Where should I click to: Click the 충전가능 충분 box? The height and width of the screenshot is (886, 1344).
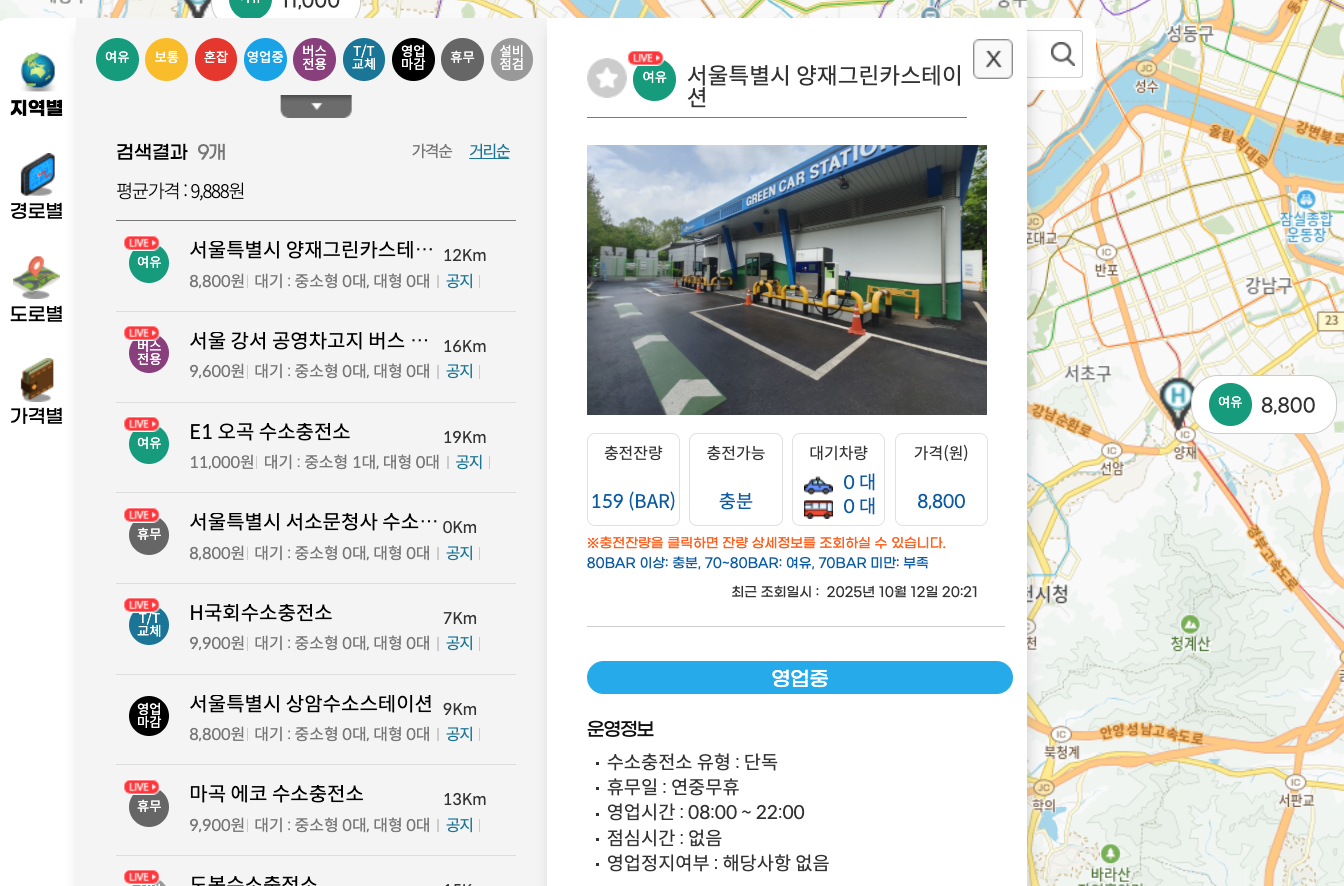(735, 479)
